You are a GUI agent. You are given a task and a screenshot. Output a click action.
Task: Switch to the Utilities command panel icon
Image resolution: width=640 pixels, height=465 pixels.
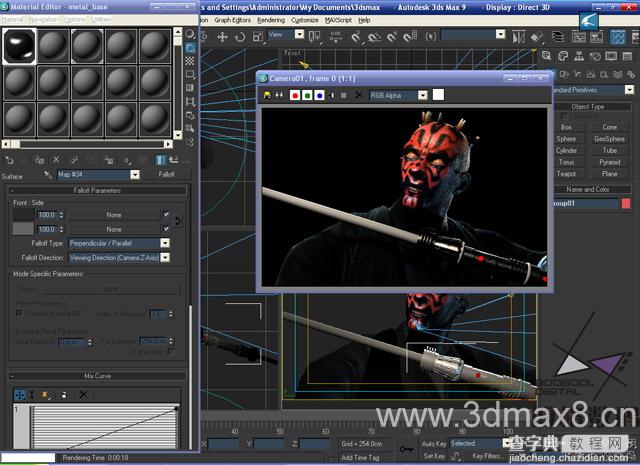point(627,56)
